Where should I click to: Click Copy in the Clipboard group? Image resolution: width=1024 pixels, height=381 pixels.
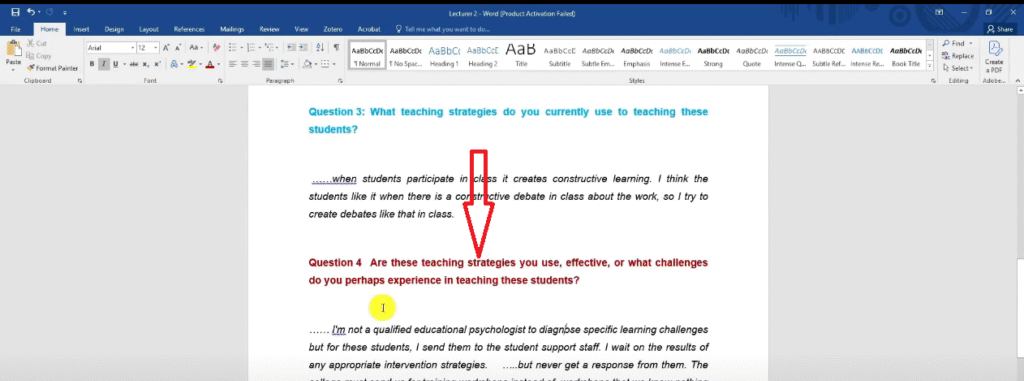39,56
